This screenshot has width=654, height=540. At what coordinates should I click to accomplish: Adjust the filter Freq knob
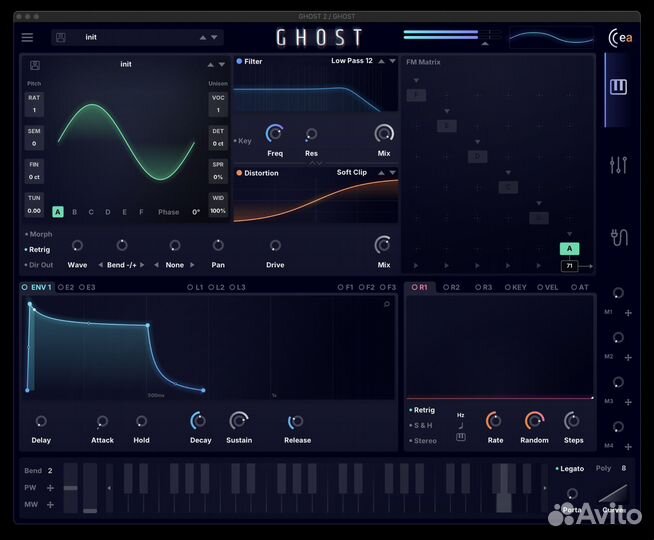274,133
